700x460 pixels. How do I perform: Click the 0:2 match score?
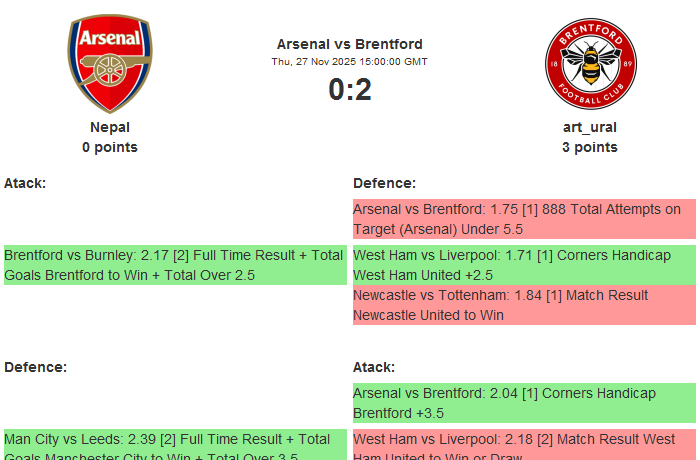(349, 90)
